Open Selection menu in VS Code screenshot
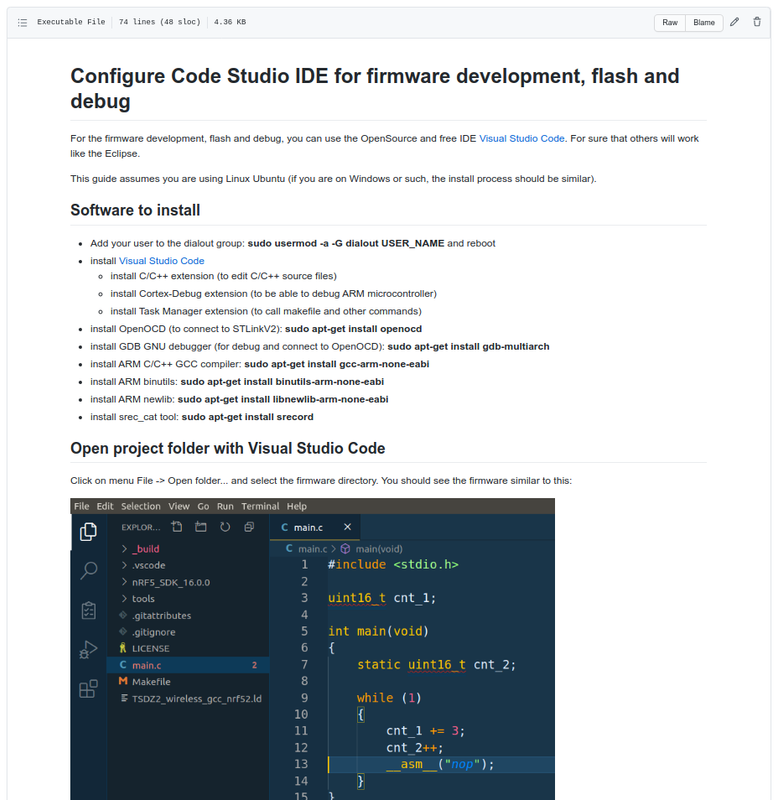 point(140,506)
